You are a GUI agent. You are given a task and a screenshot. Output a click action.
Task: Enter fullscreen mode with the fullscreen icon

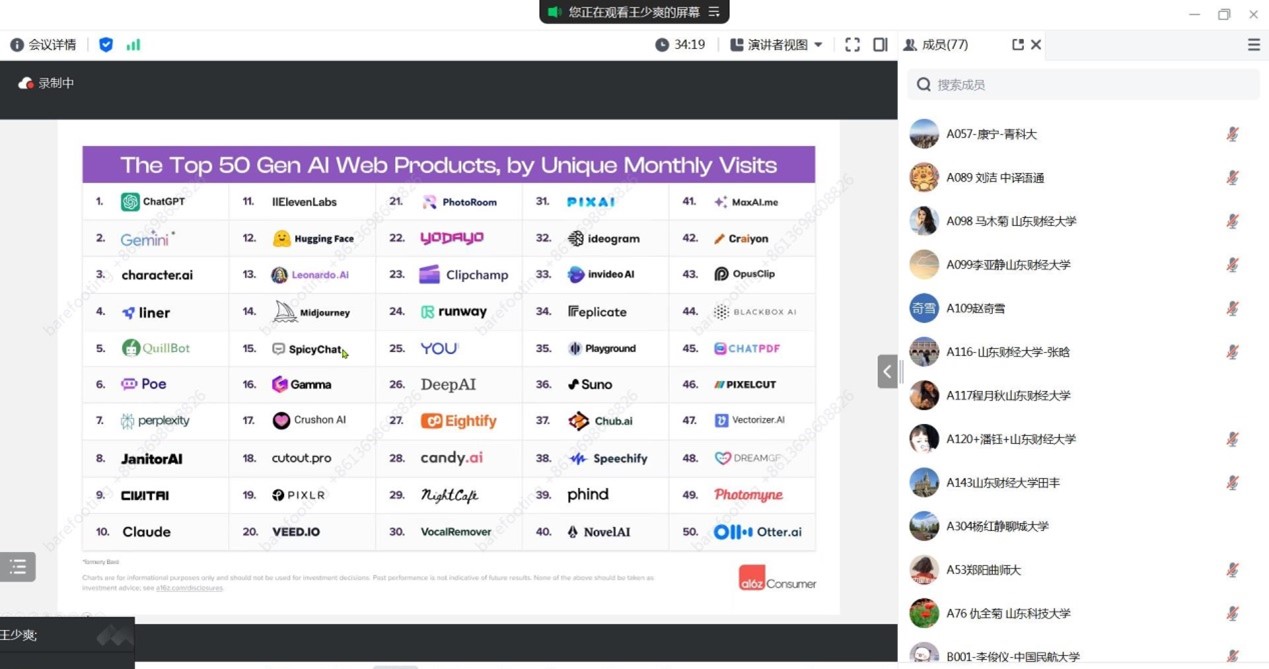[852, 45]
